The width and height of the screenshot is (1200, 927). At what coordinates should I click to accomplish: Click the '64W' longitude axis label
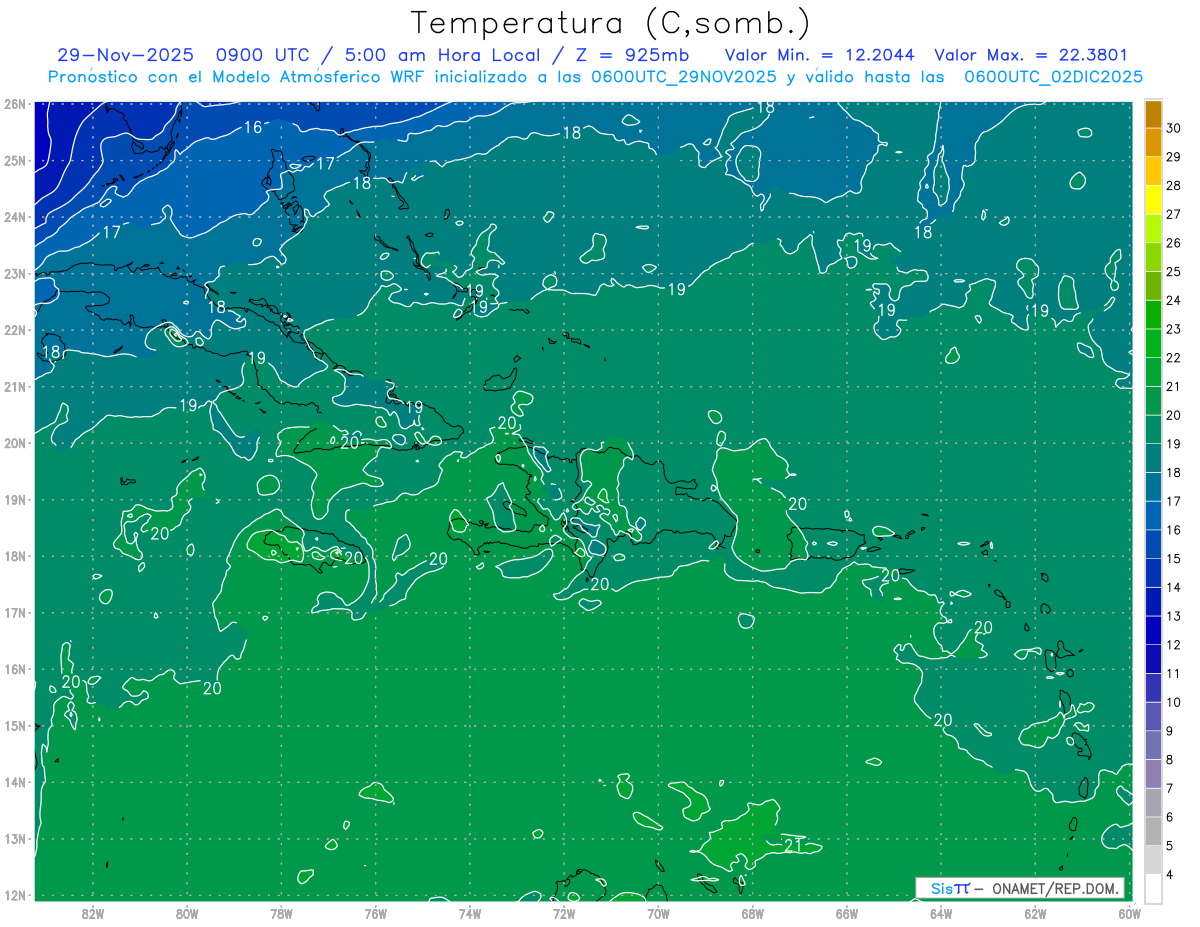[x=941, y=913]
